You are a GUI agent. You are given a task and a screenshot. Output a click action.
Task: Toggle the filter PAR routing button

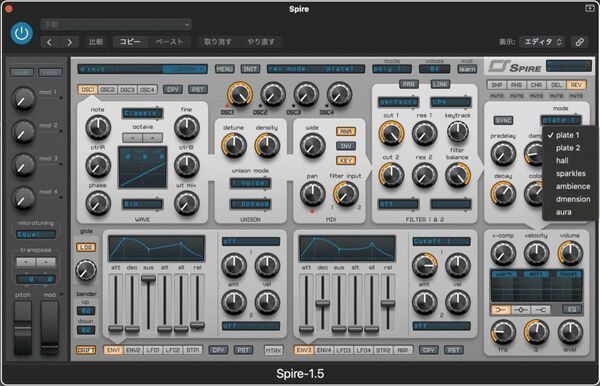[408, 84]
